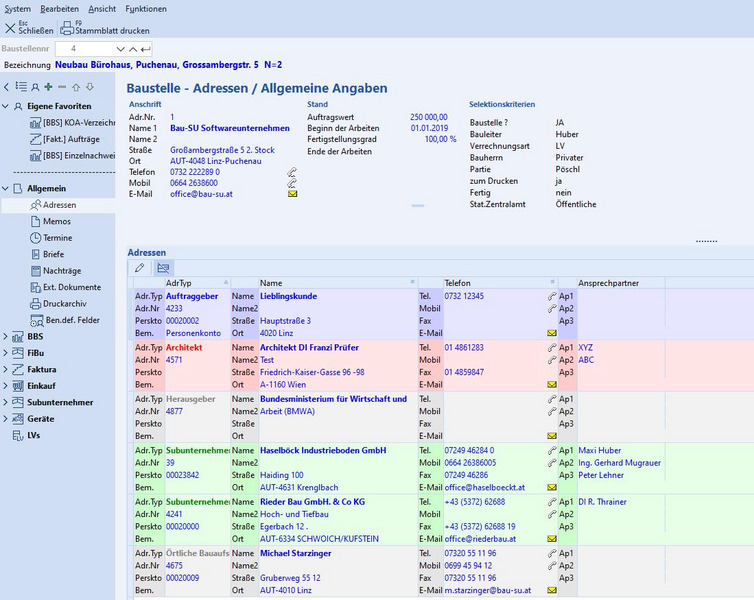The height and width of the screenshot is (600, 754).
Task: Click the tree list view icon in sidebar toolbar
Action: coord(21,87)
